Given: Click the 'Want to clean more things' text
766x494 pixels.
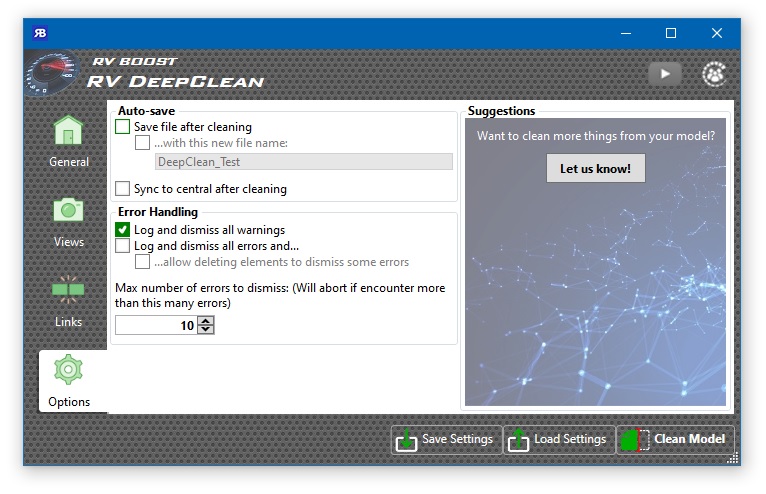Looking at the screenshot, I should coord(596,136).
